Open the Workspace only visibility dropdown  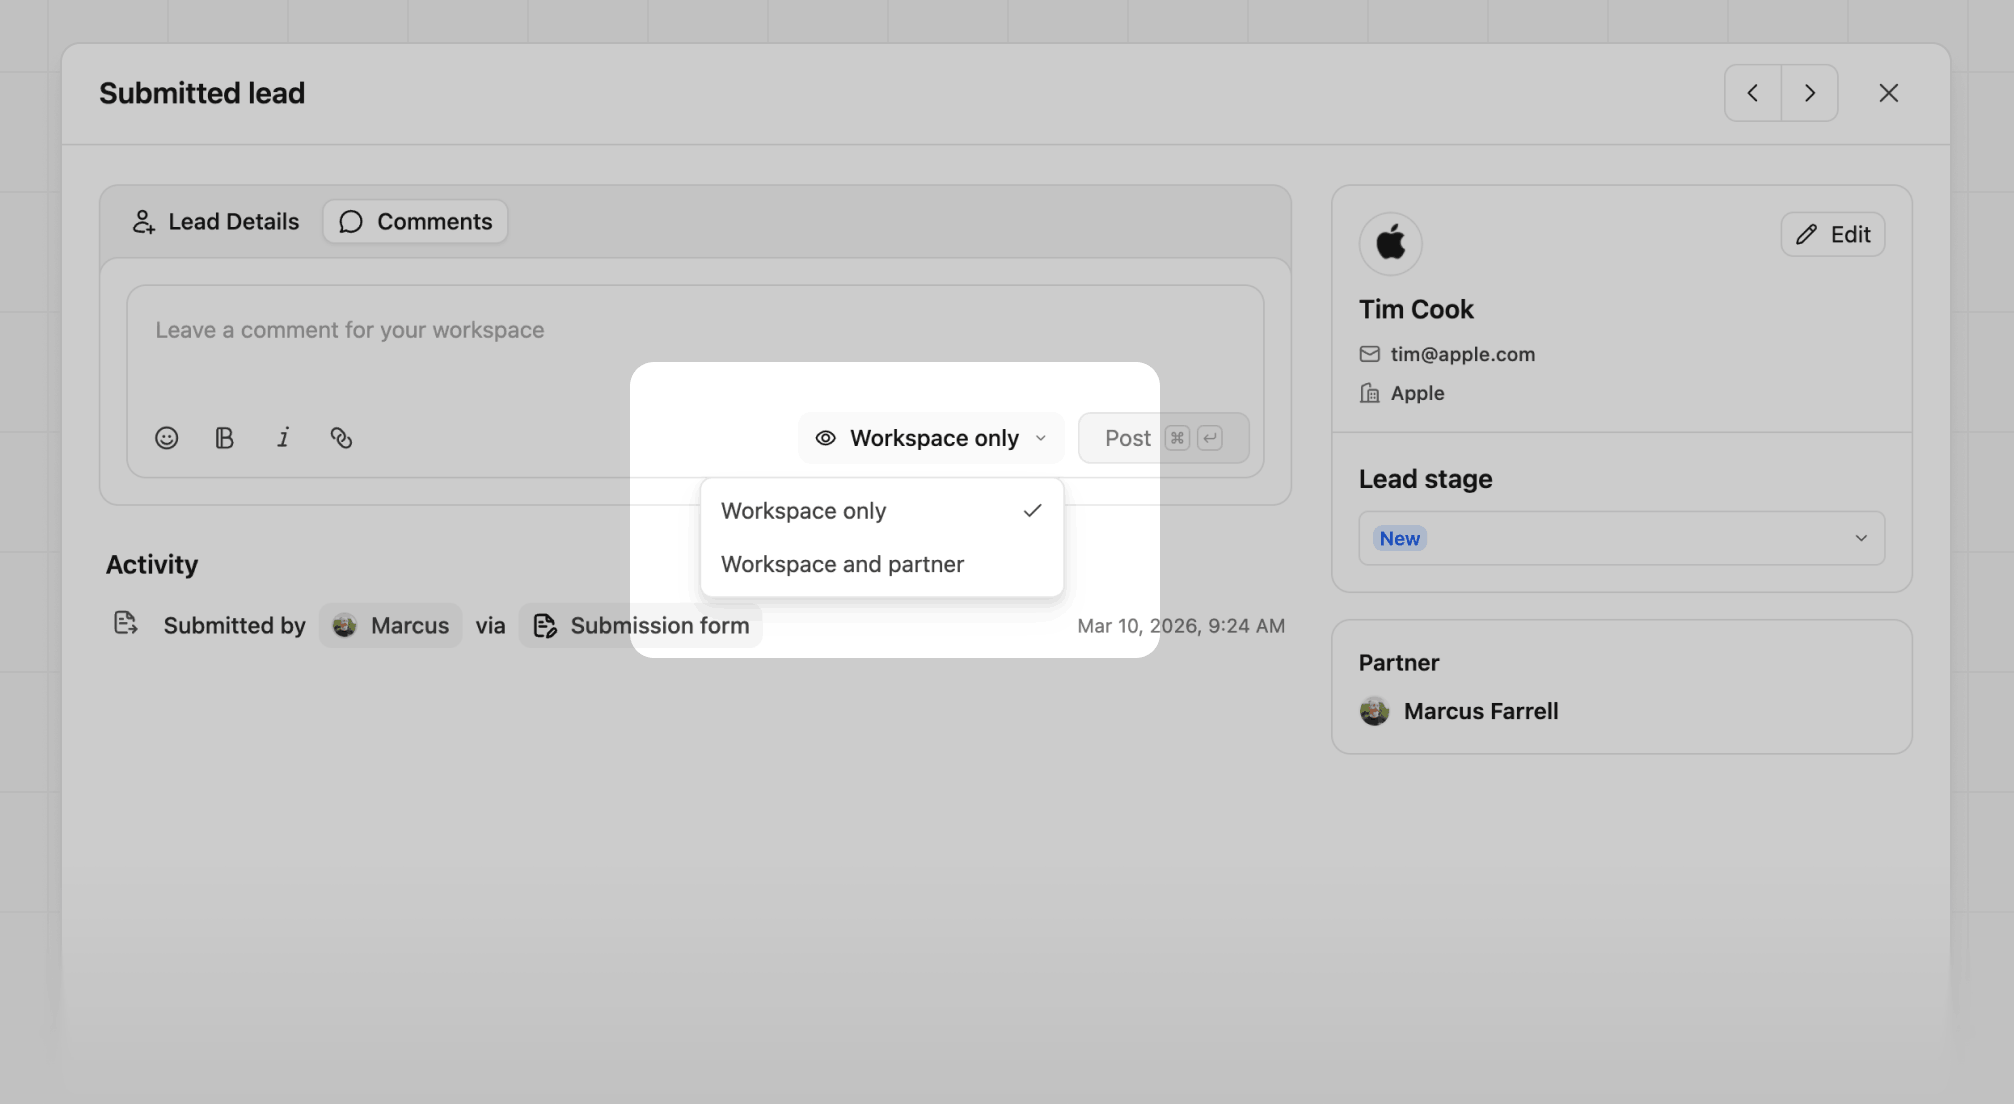931,438
